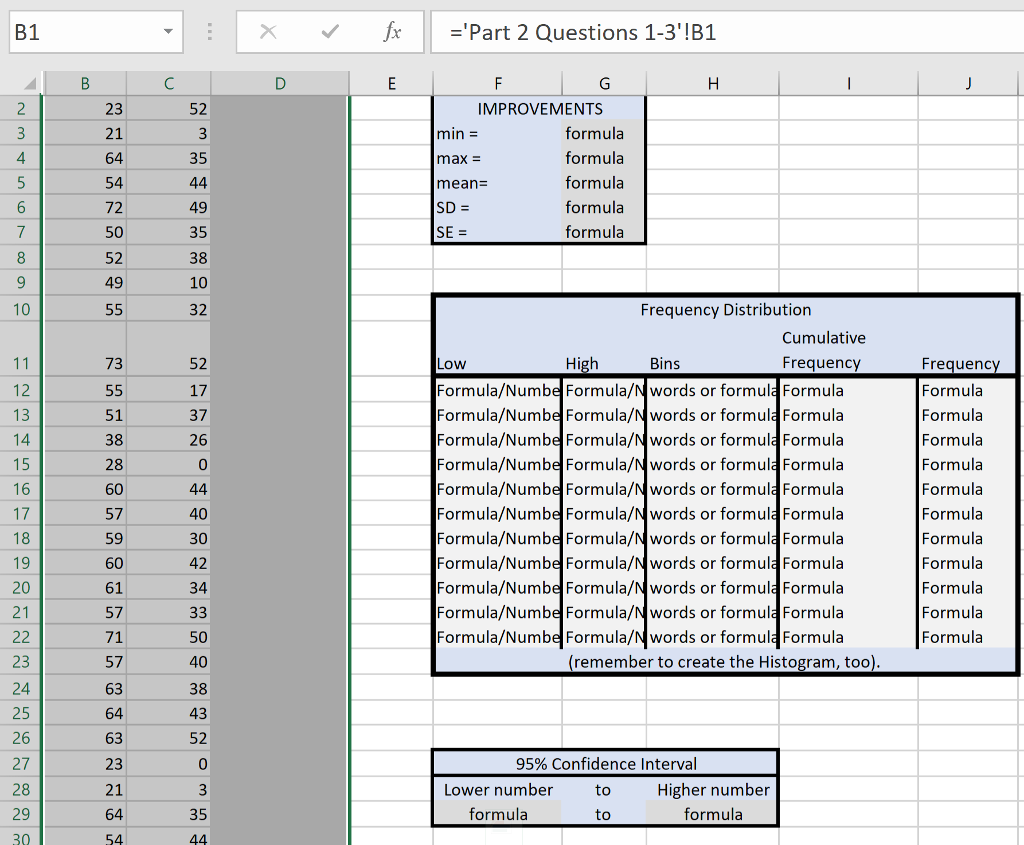This screenshot has height=845, width=1024.
Task: Select column J header
Action: tap(967, 82)
